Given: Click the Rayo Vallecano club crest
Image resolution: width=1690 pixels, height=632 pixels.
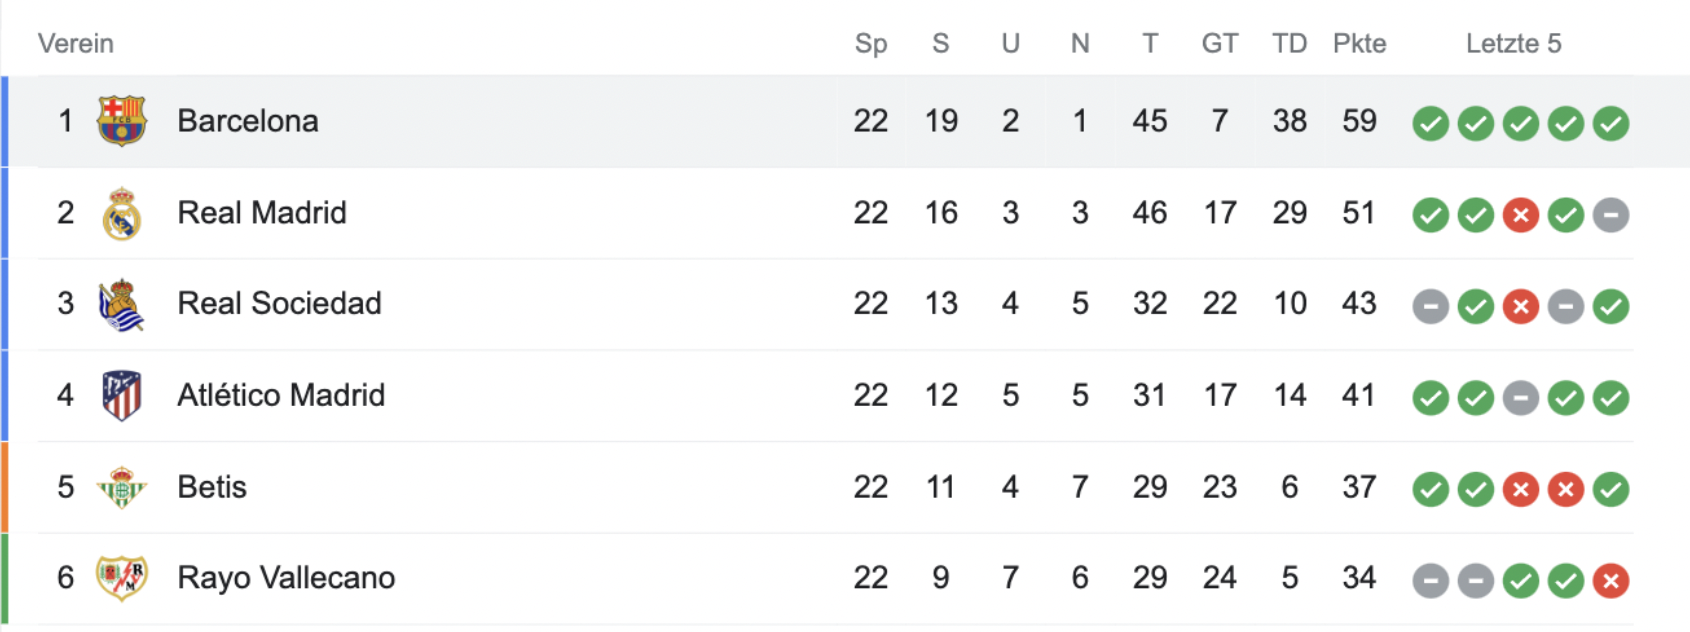Looking at the screenshot, I should (122, 578).
